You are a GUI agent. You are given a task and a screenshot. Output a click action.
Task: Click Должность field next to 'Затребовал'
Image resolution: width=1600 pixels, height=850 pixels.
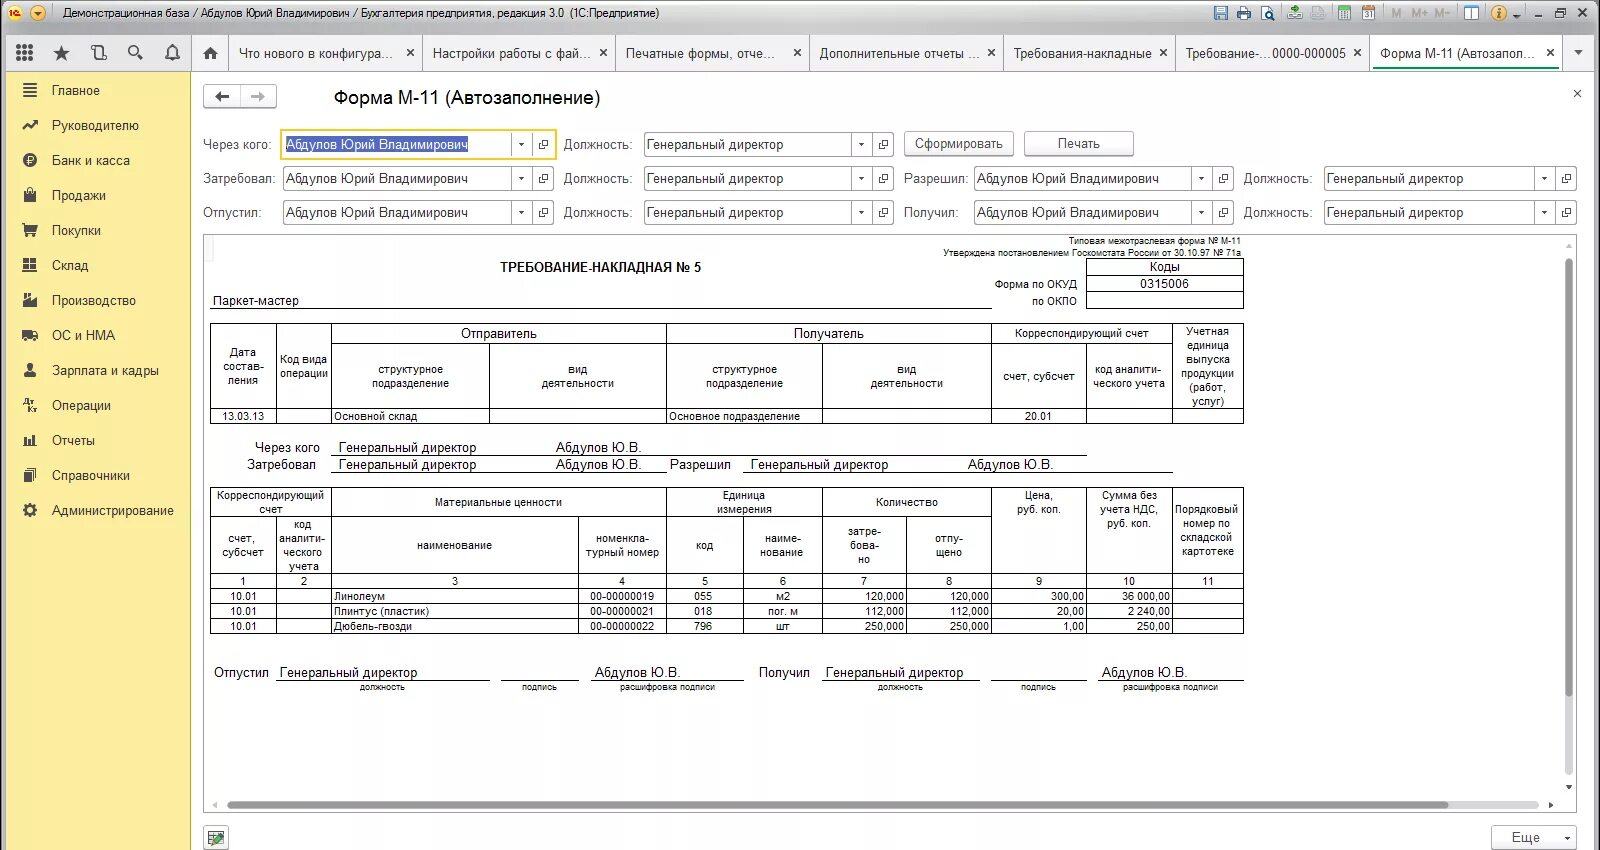748,179
